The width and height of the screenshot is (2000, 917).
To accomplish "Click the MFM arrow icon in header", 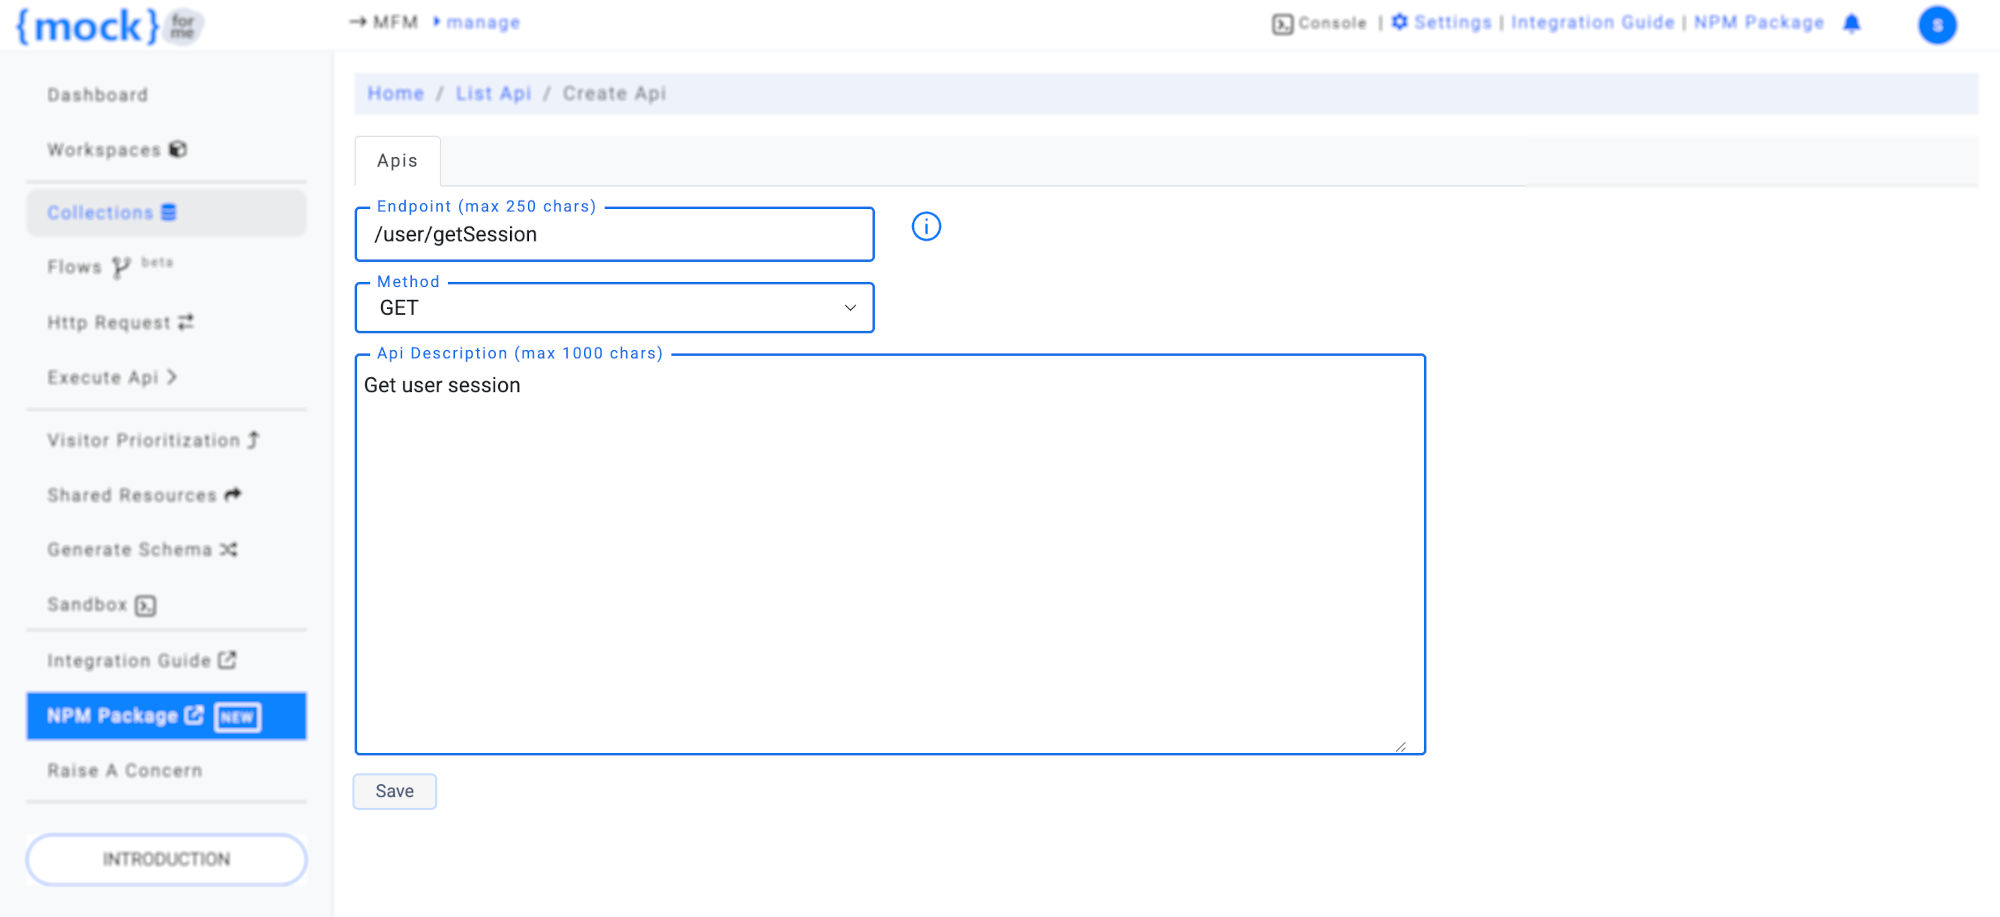I will pos(358,22).
